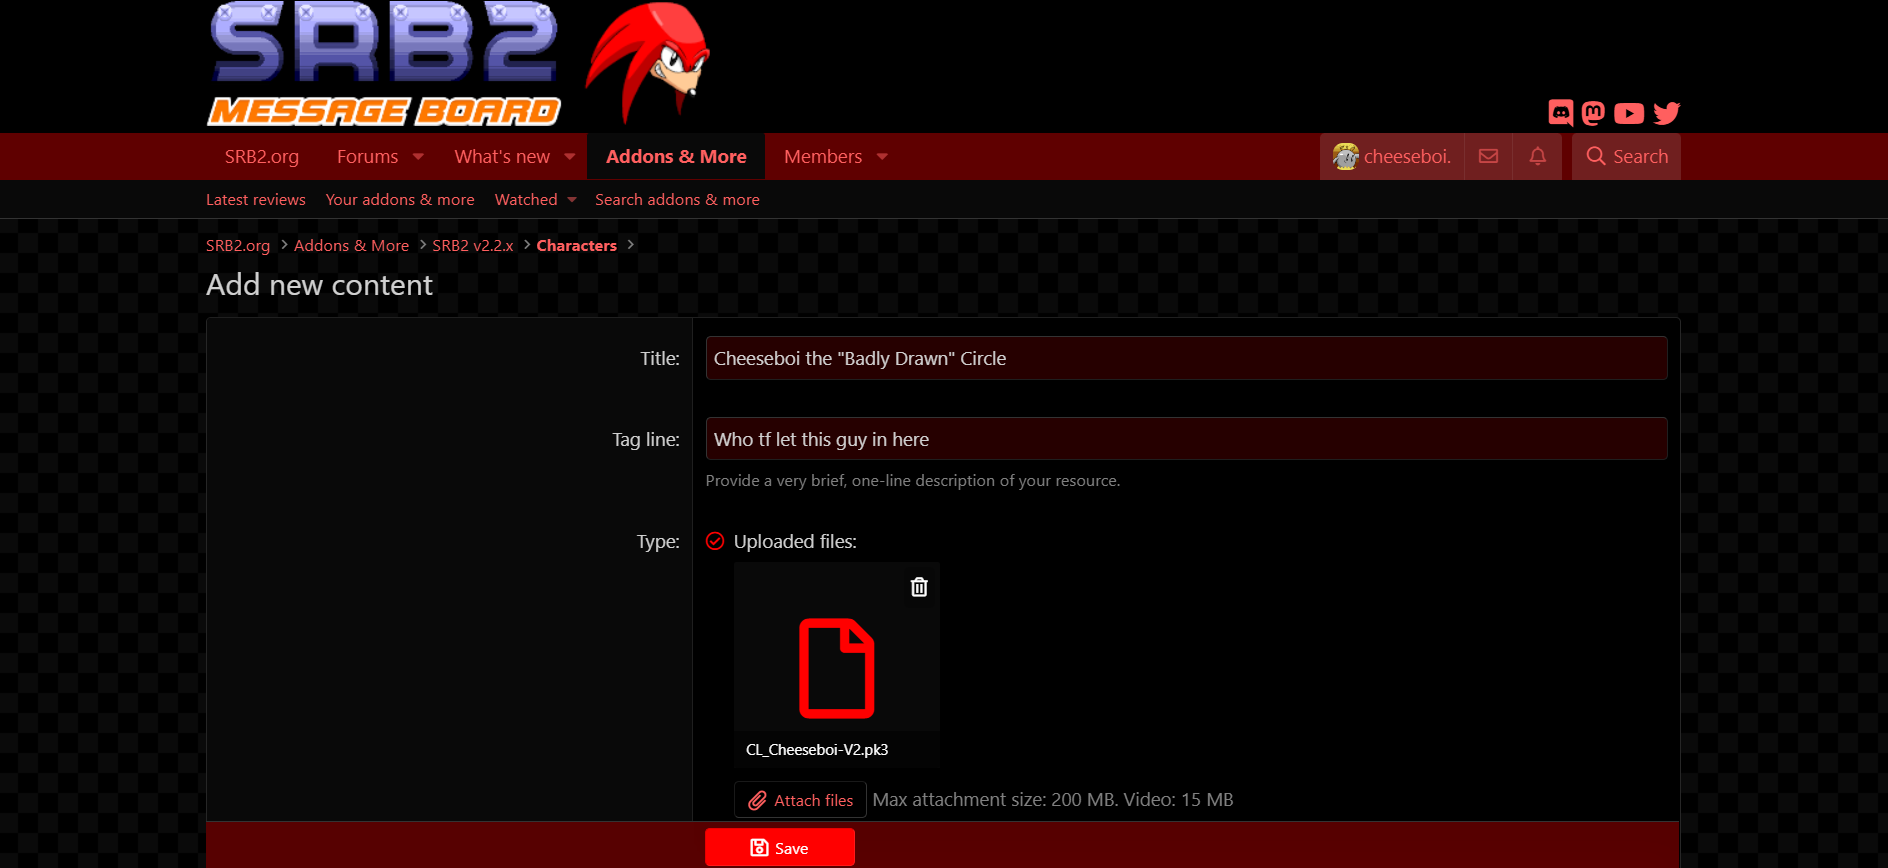Click the 'Provide a very brief' hint text
The width and height of the screenshot is (1888, 868).
click(x=913, y=481)
